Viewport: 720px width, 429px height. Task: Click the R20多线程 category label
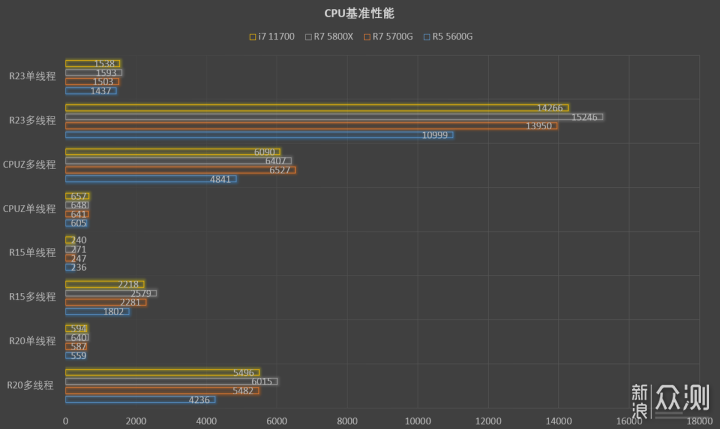[30, 385]
